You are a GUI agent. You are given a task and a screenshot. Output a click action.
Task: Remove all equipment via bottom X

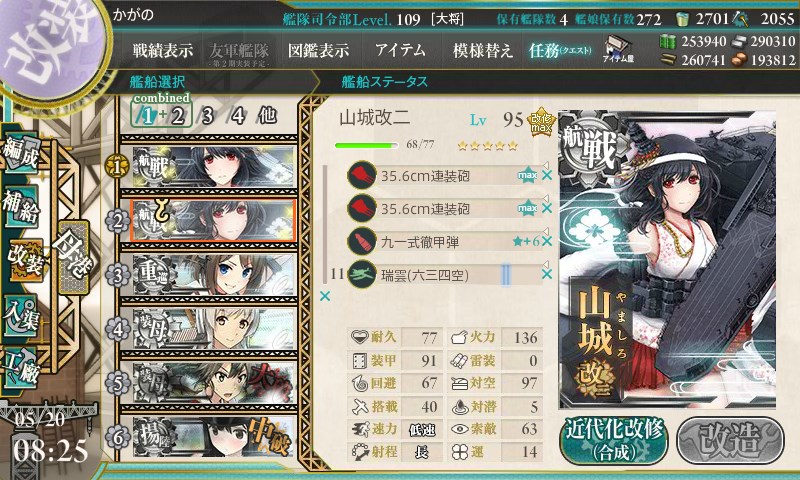coord(324,296)
